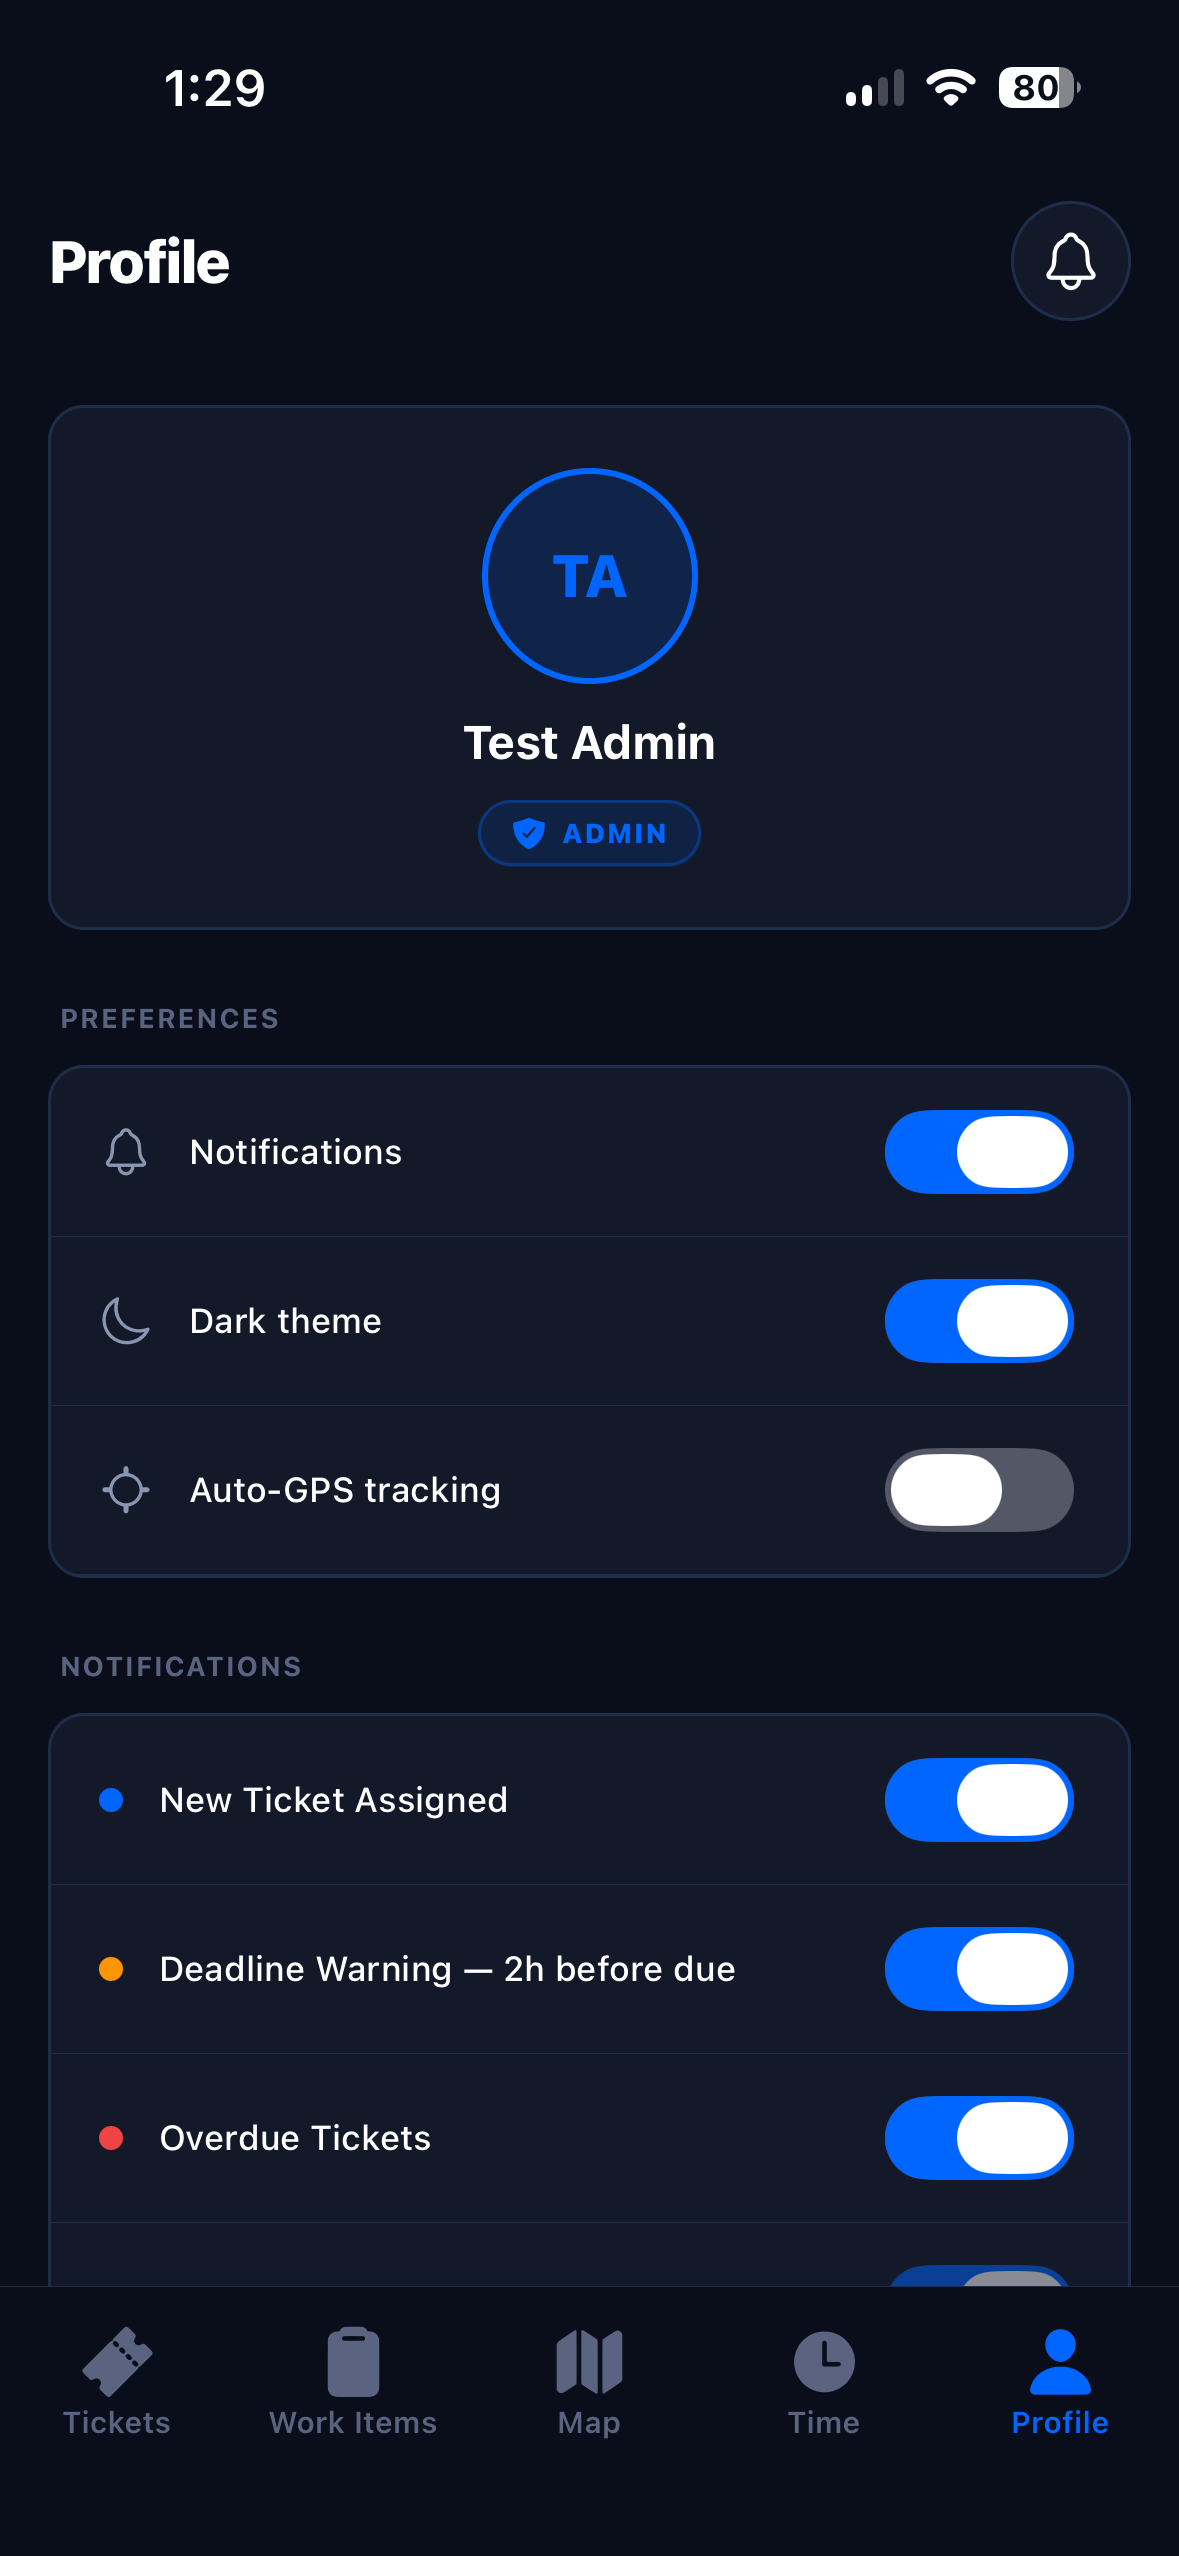
Task: Toggle the Deadline Warning switch
Action: [x=979, y=1969]
